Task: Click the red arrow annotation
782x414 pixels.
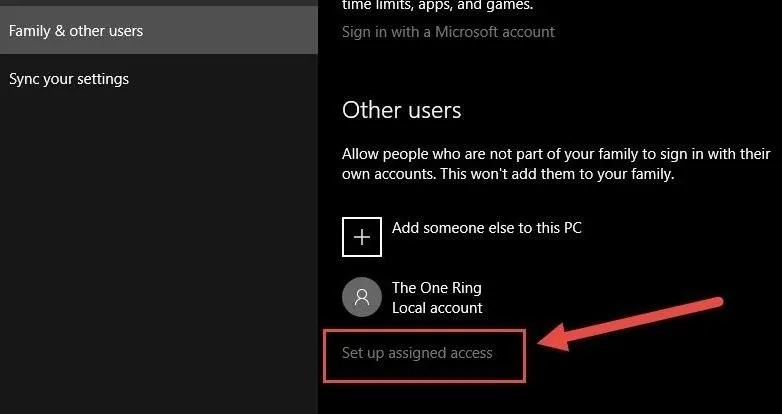Action: pos(630,323)
